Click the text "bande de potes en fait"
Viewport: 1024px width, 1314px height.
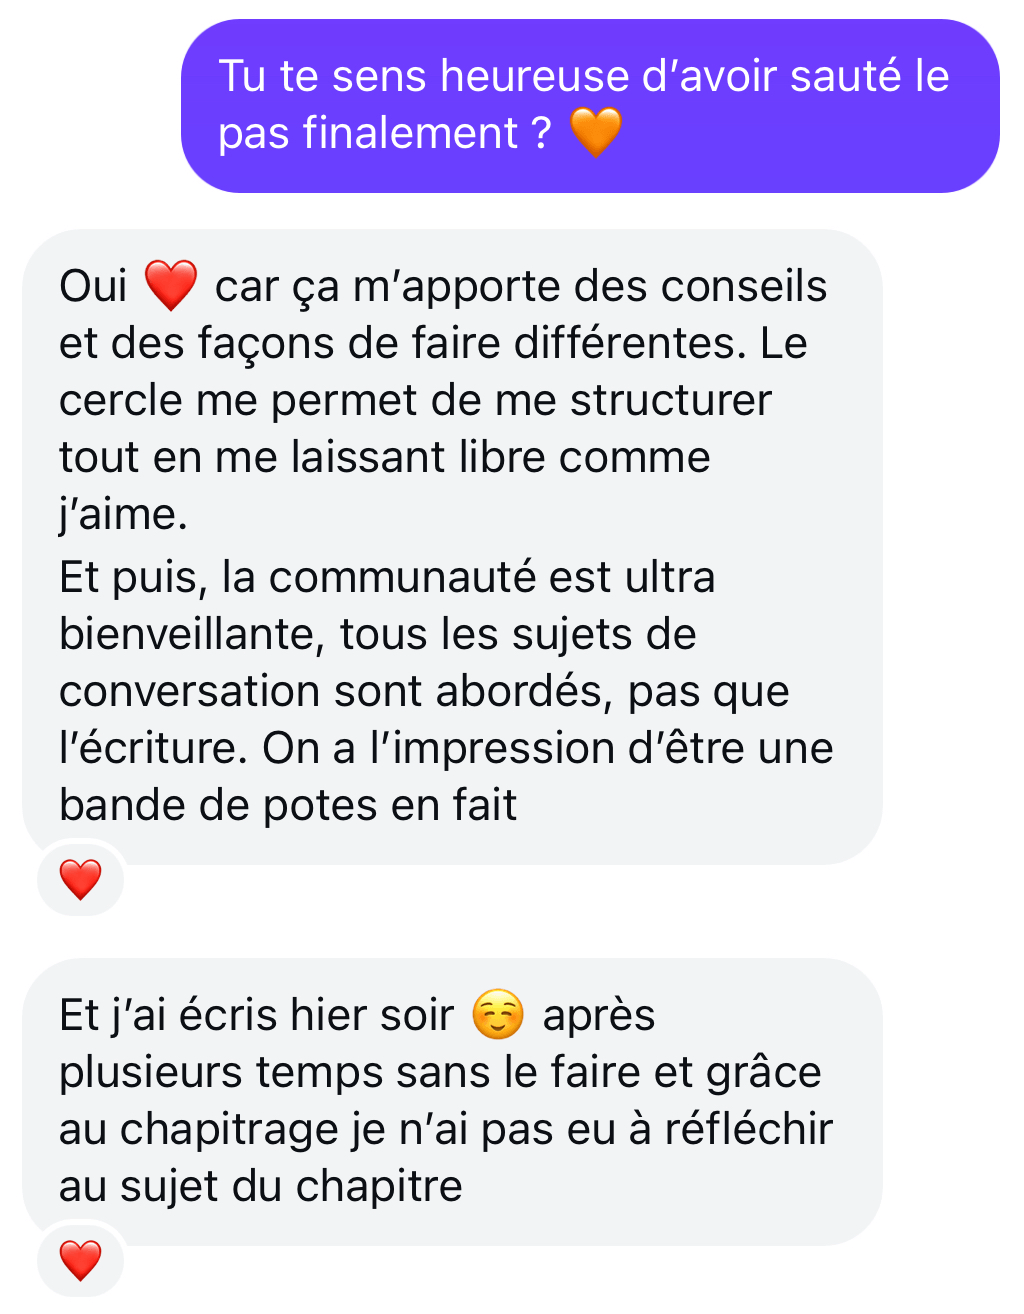288,805
